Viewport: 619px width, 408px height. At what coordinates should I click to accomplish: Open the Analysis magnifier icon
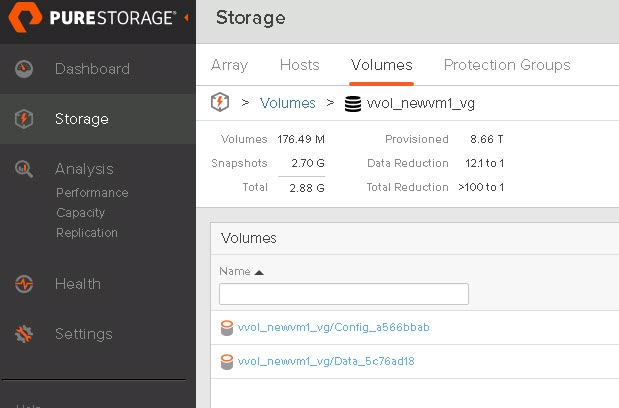[24, 169]
